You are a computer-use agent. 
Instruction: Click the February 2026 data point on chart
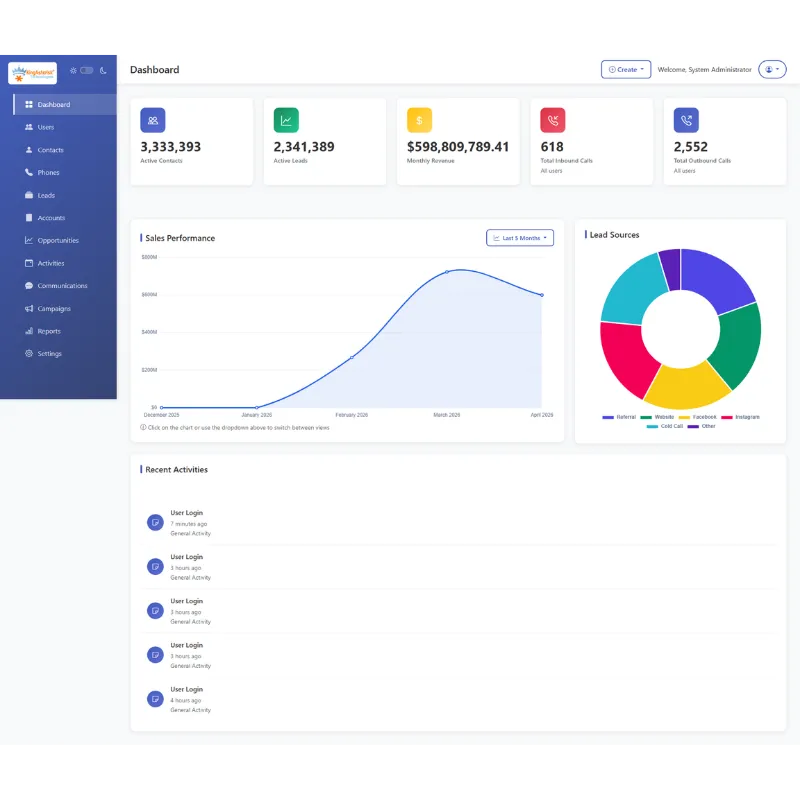coord(352,358)
